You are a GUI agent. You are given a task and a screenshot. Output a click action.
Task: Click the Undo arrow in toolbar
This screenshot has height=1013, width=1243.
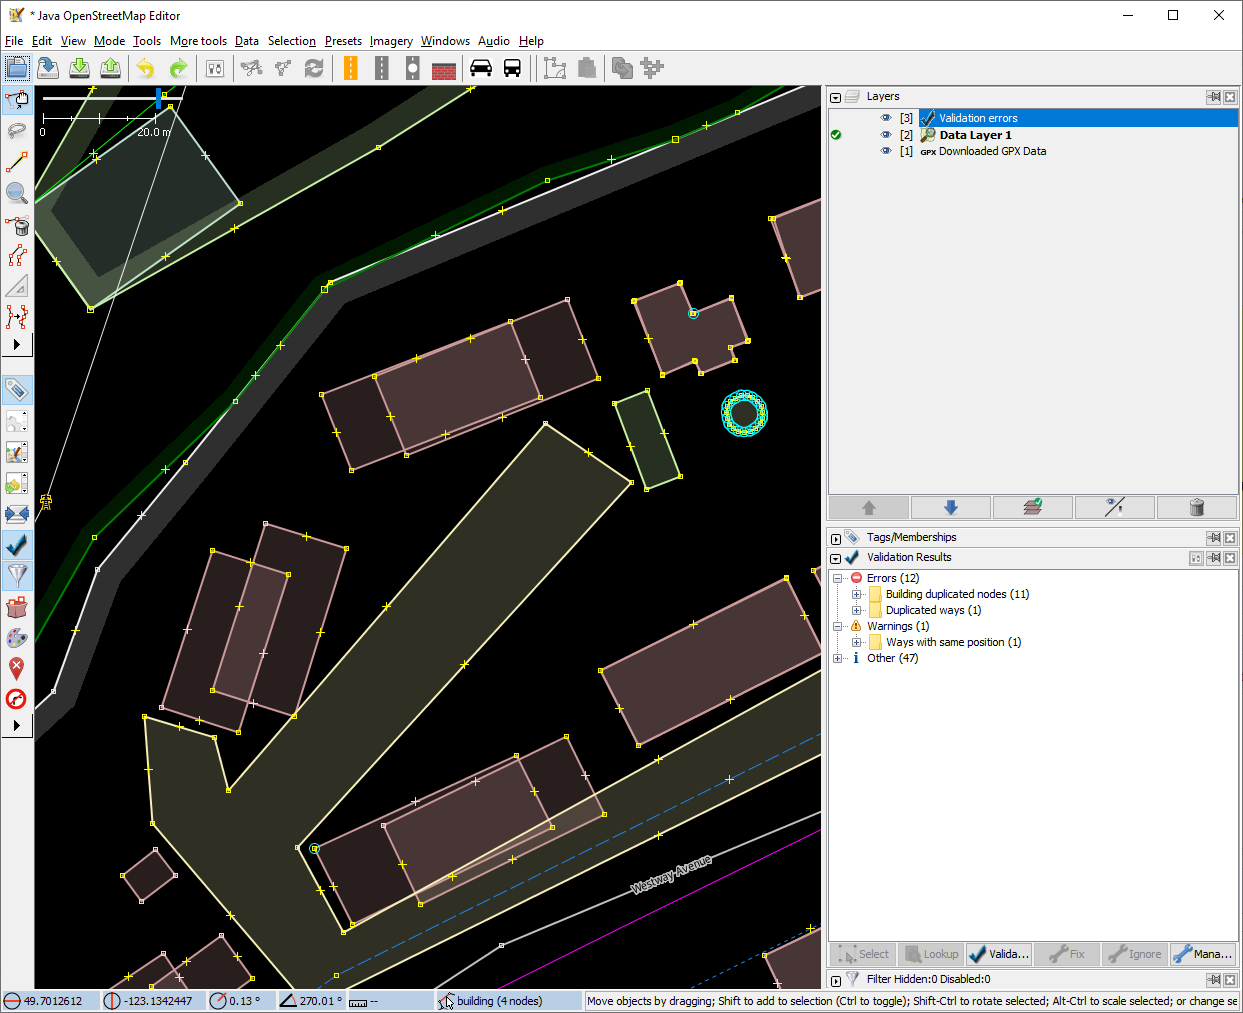click(146, 68)
